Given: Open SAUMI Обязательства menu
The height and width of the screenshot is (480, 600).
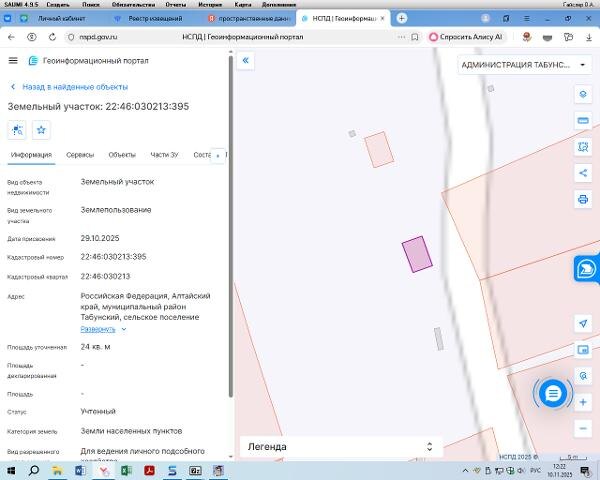Looking at the screenshot, I should coord(134,5).
